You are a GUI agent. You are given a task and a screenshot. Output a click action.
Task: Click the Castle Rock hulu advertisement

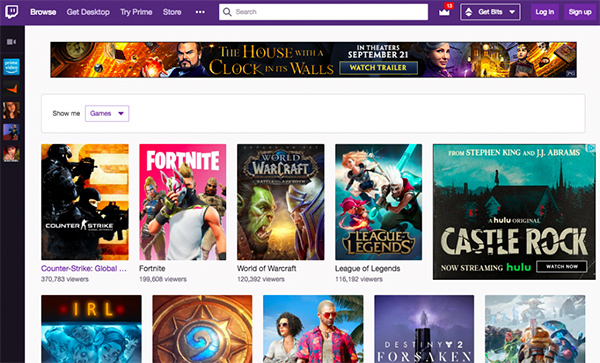(514, 212)
